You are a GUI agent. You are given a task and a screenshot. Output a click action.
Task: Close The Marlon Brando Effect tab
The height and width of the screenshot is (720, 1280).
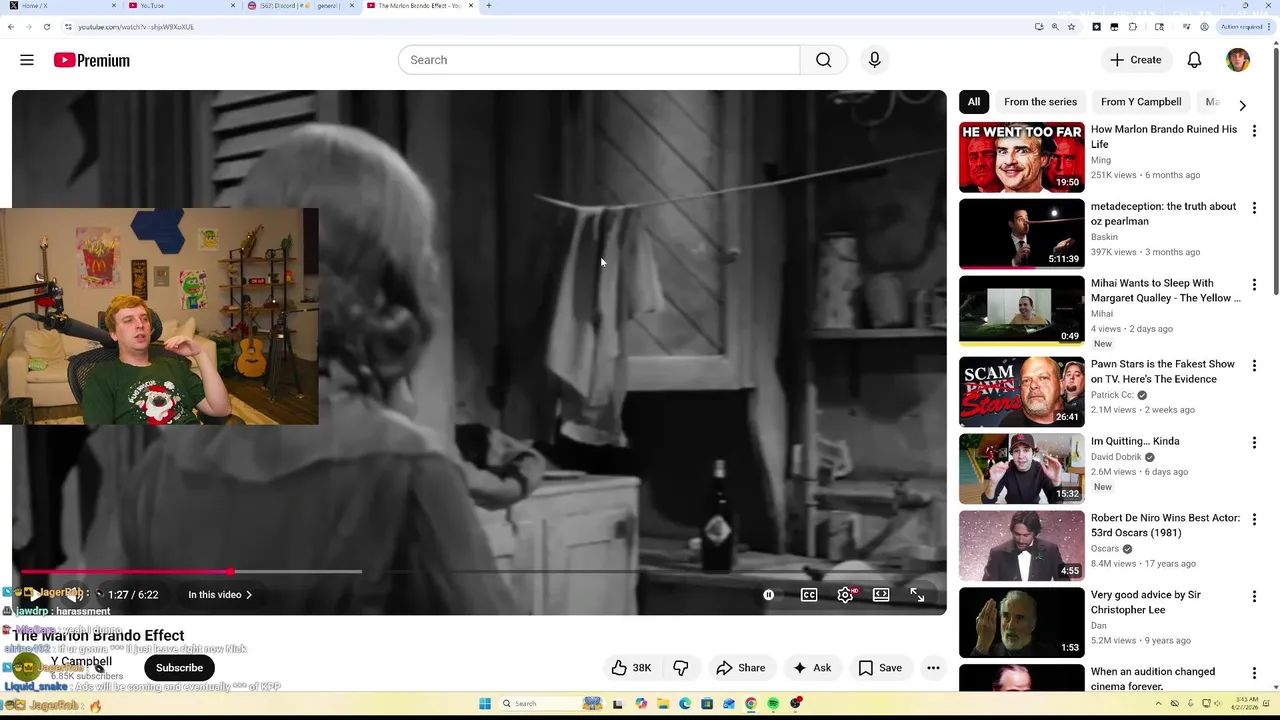(x=470, y=6)
